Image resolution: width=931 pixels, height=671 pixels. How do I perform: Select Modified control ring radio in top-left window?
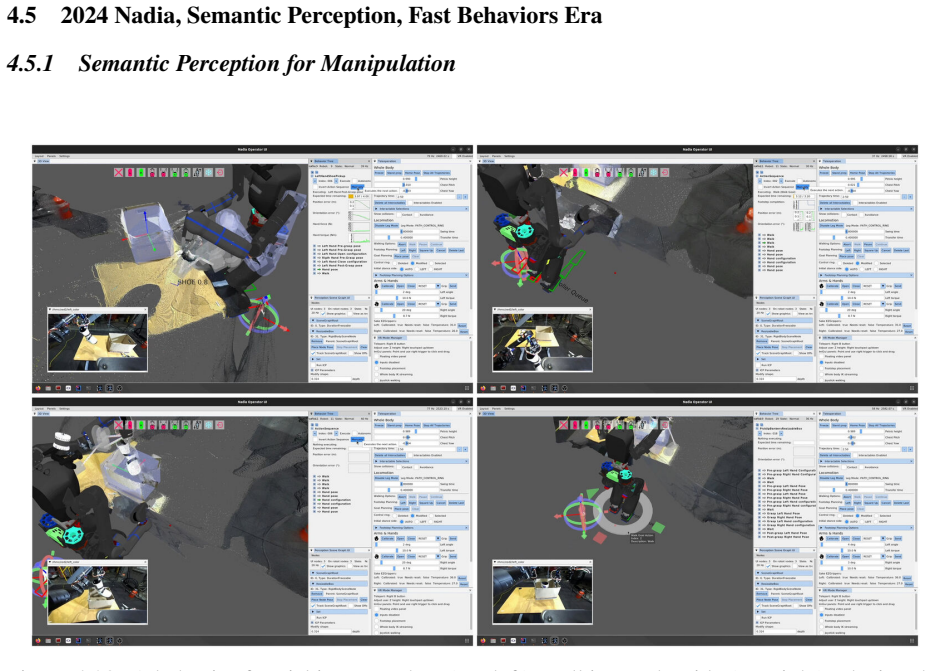pos(413,263)
